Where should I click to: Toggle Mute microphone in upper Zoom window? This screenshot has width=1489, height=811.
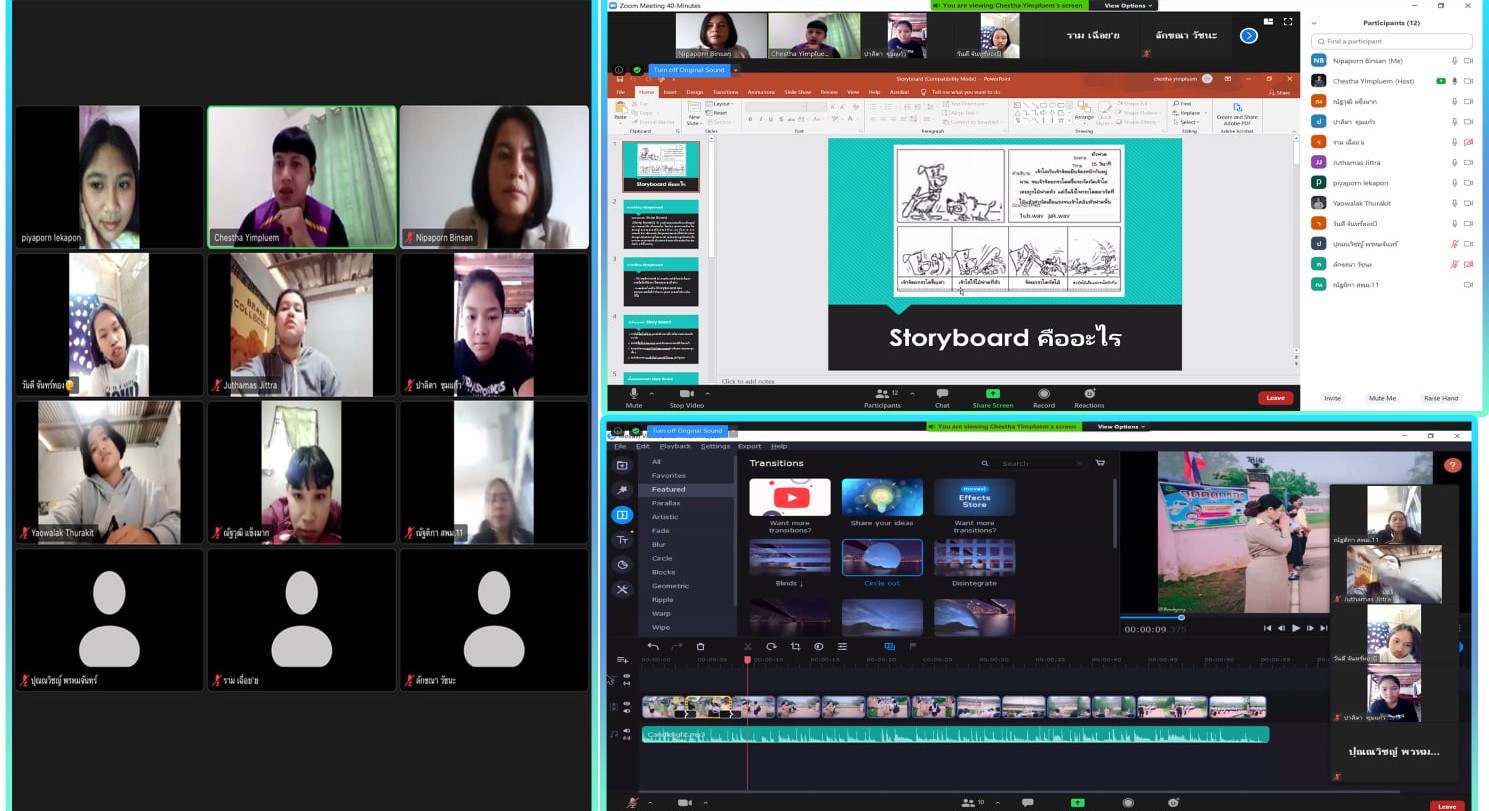(633, 394)
